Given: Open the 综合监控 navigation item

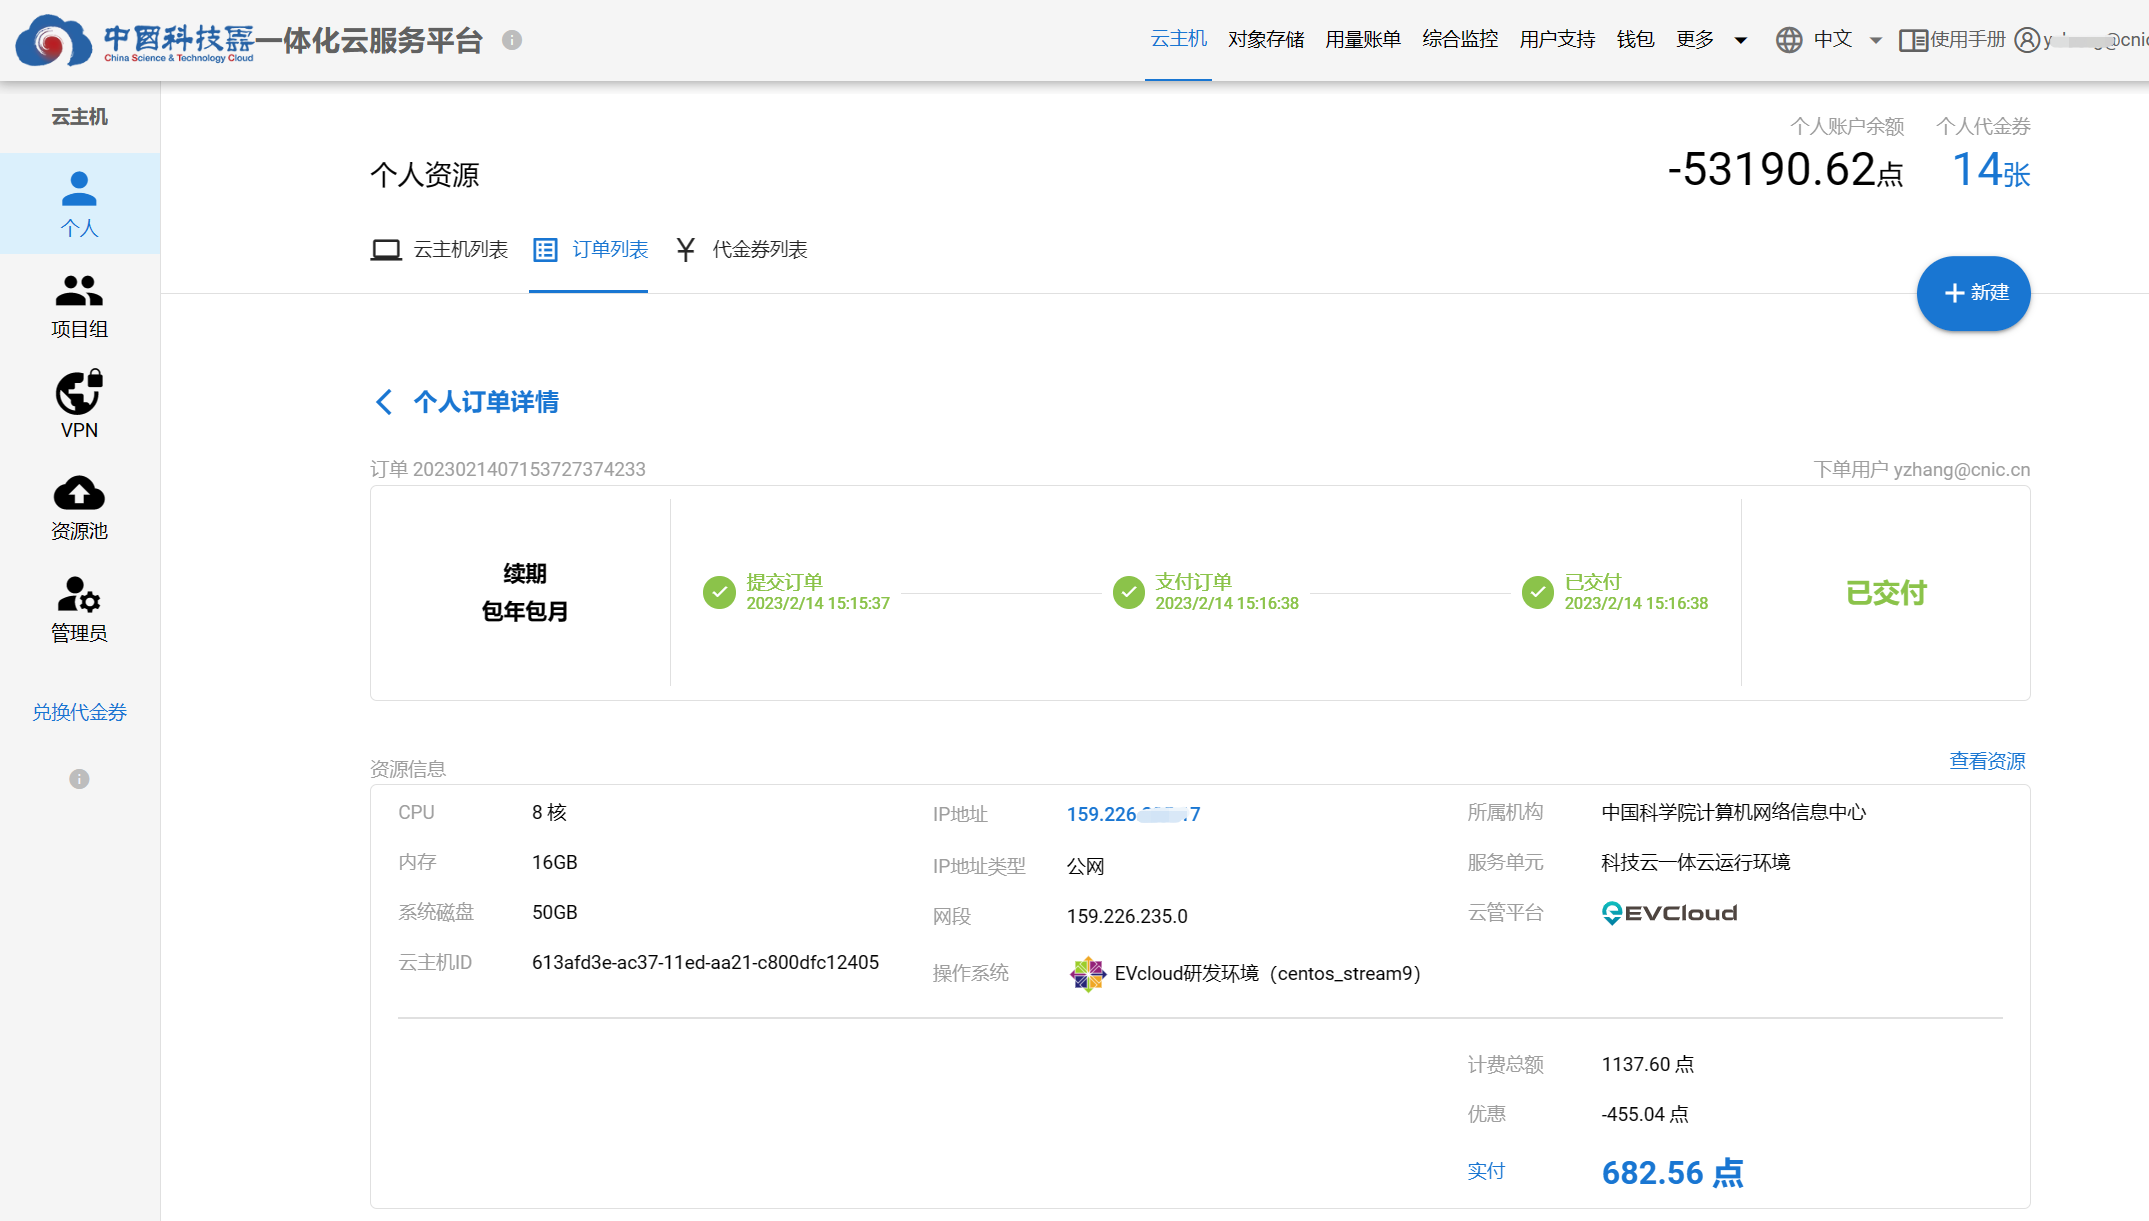Looking at the screenshot, I should pyautogui.click(x=1460, y=39).
